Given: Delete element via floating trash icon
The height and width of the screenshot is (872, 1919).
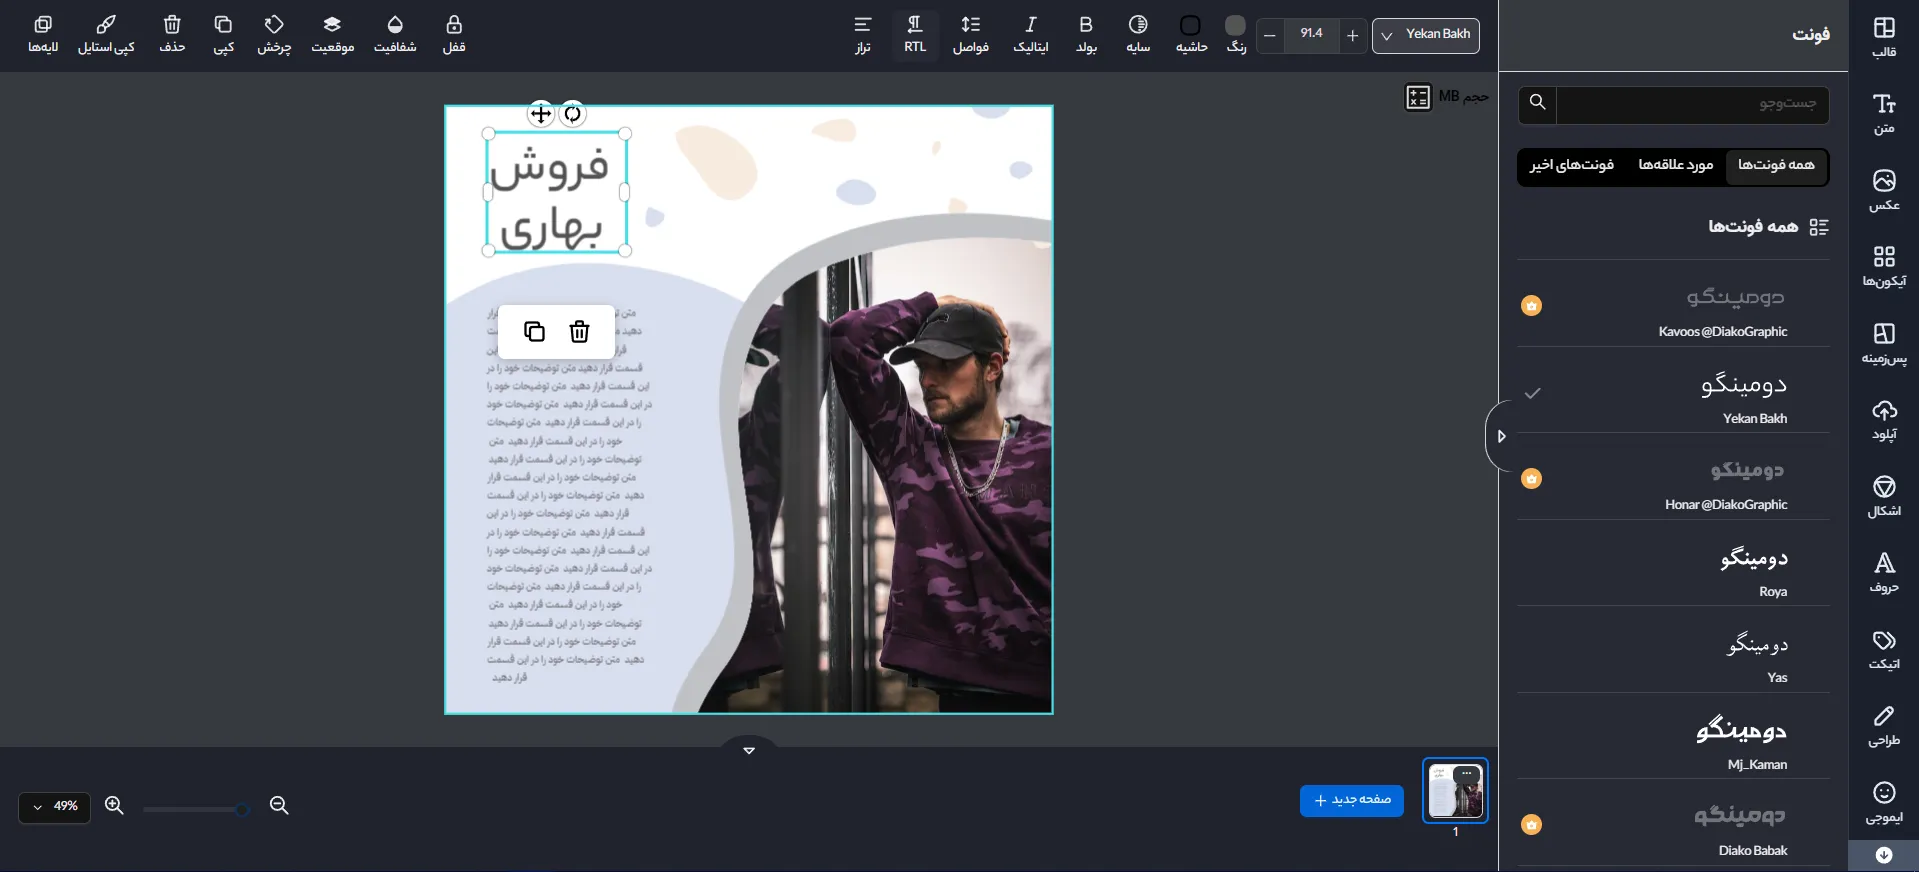Looking at the screenshot, I should 579,331.
